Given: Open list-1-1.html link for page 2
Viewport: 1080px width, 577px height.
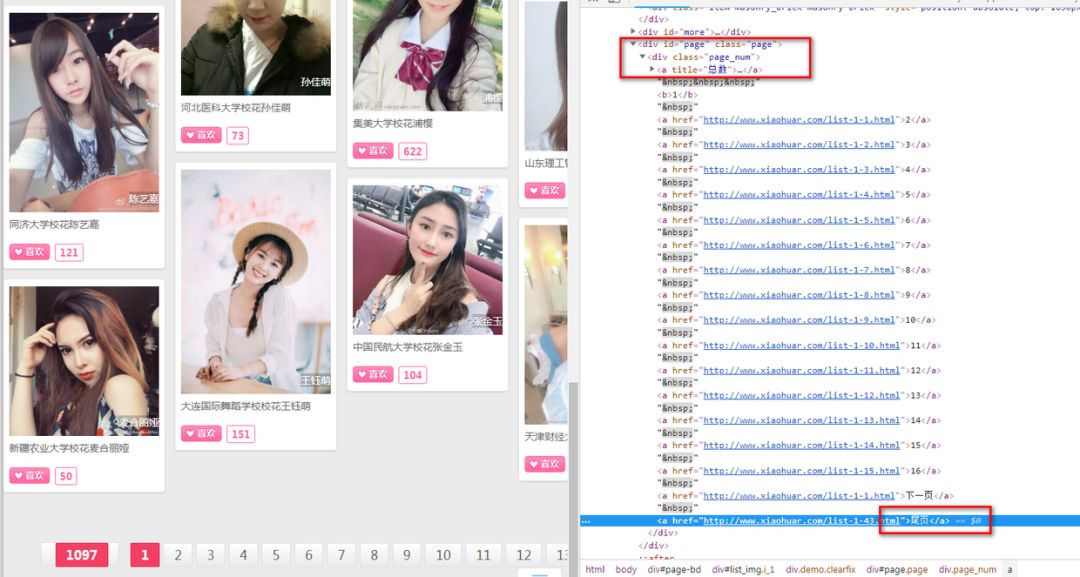Looking at the screenshot, I should coord(799,120).
